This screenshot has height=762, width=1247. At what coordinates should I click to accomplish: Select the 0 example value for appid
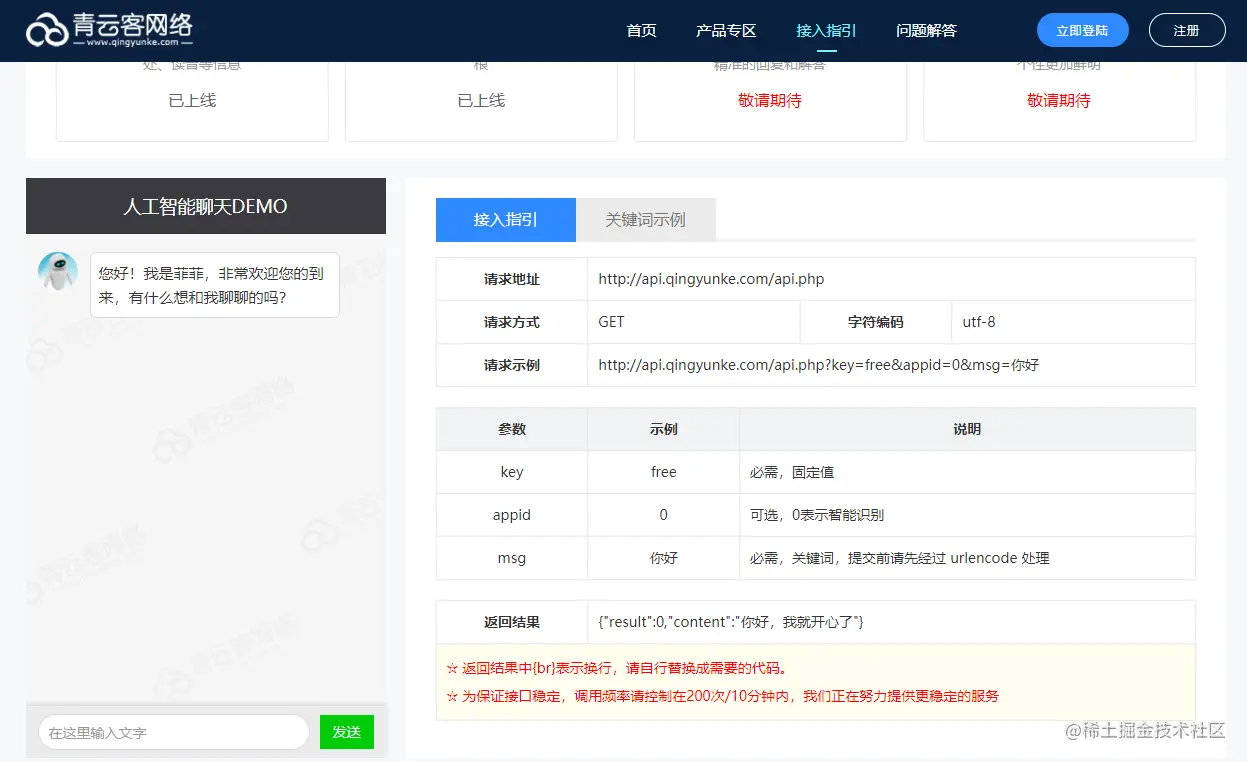coord(664,515)
